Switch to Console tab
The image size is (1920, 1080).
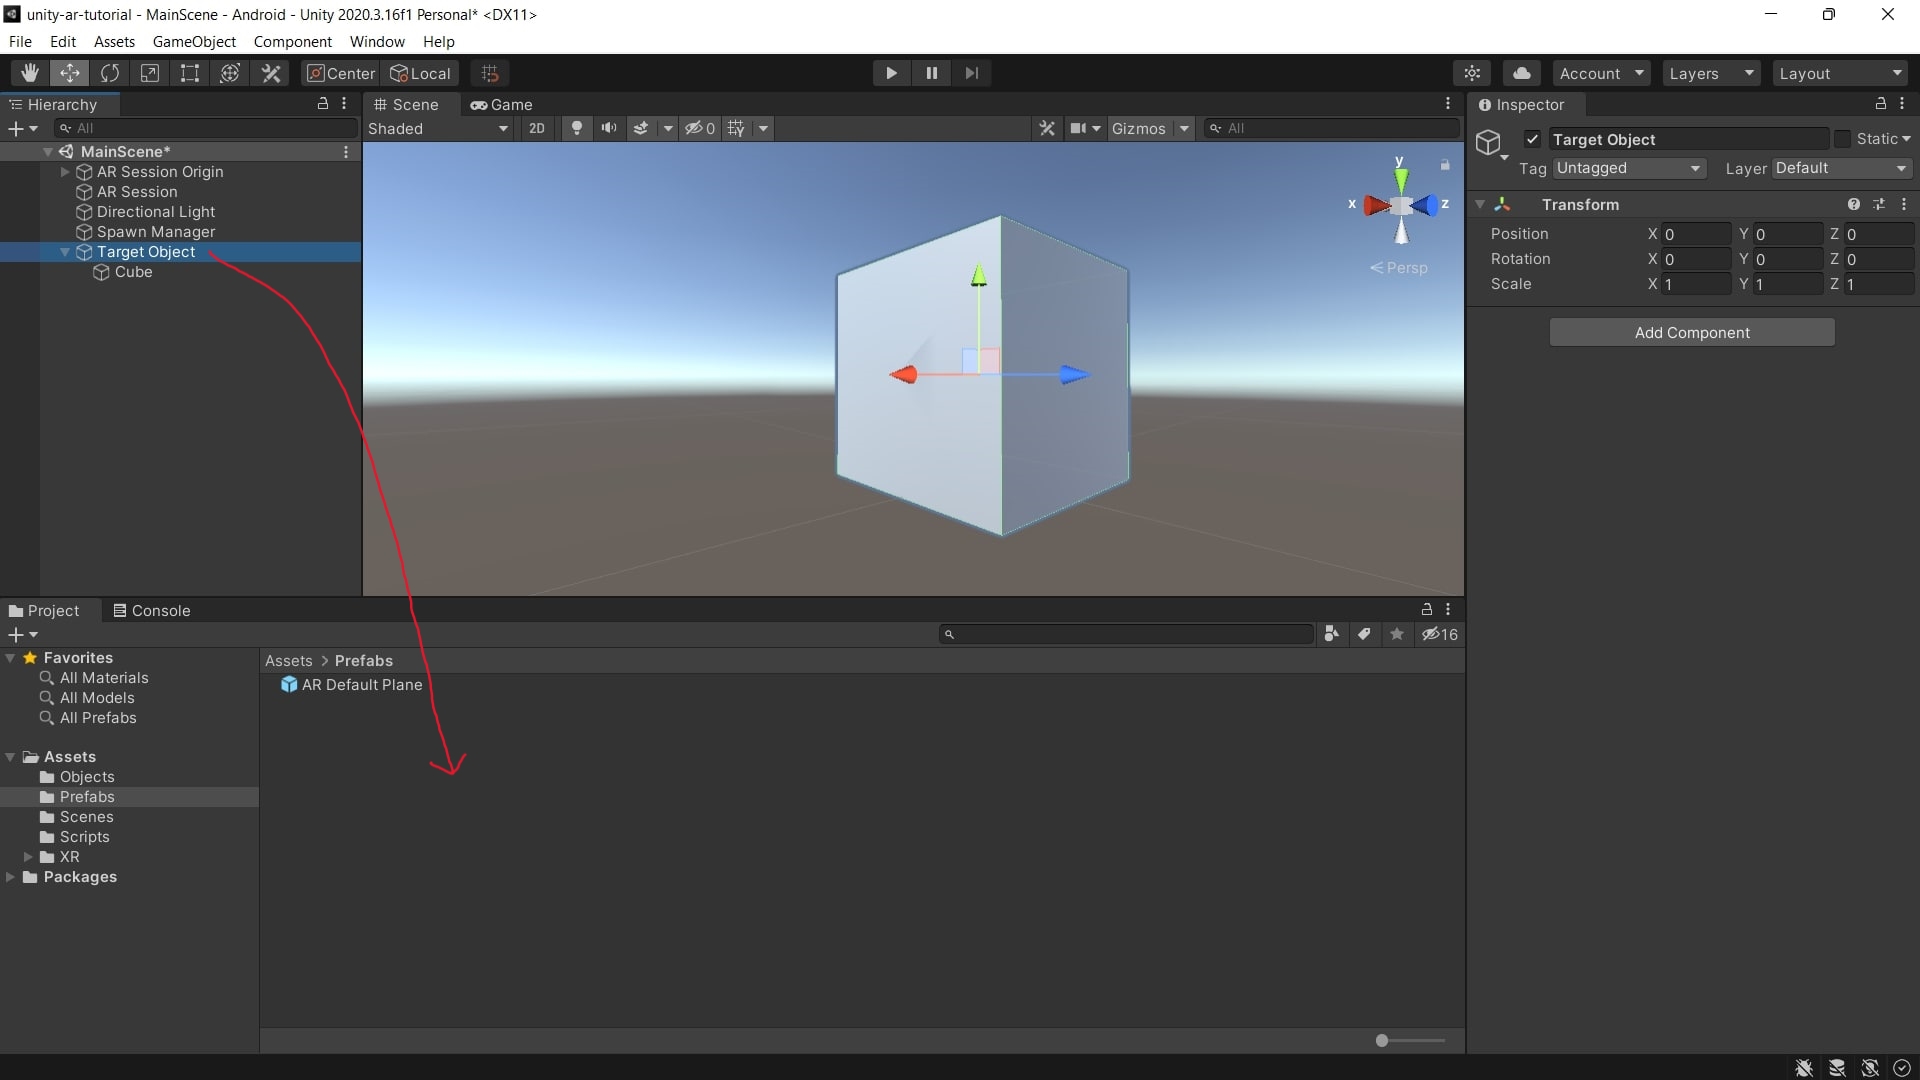151,610
